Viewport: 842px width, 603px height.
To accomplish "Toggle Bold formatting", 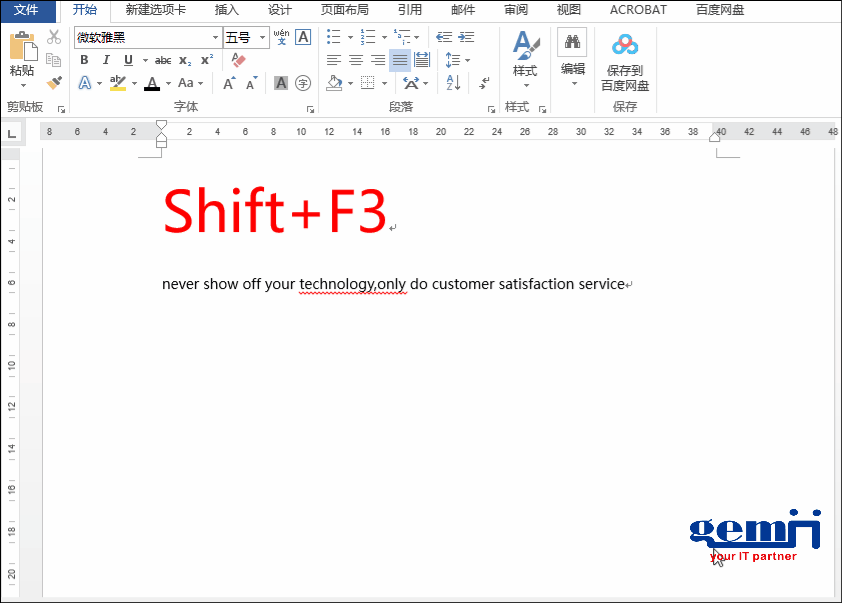I will (84, 59).
